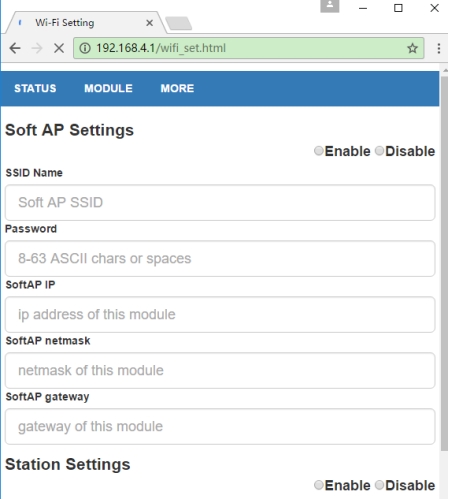Select Disable radio for Soft AP

point(379,151)
